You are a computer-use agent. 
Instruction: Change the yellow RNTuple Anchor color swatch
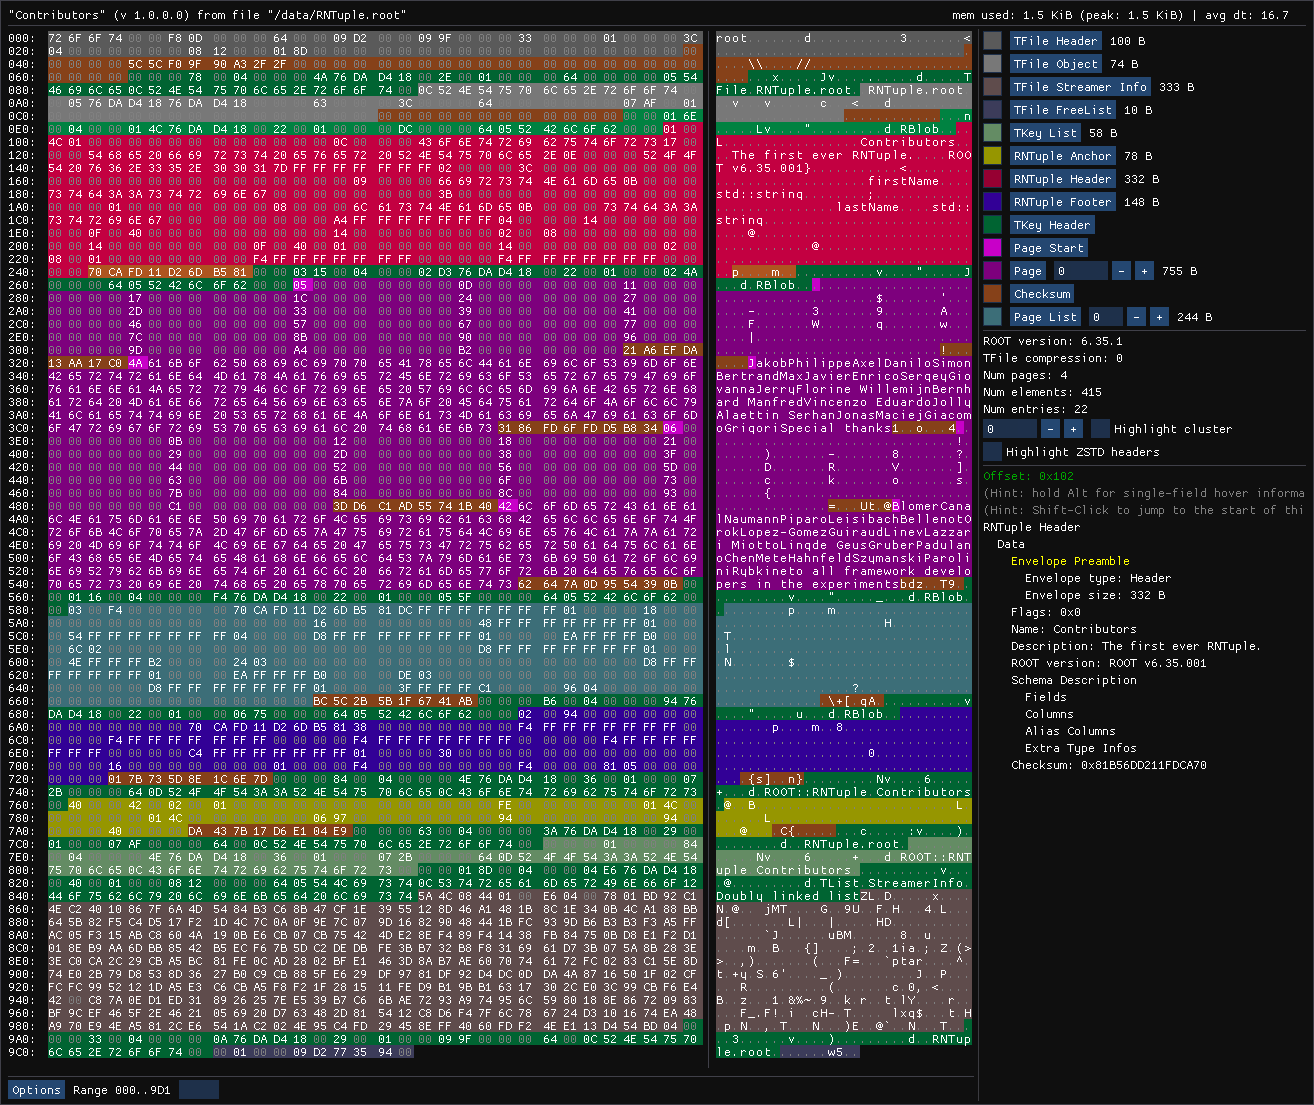click(x=992, y=156)
